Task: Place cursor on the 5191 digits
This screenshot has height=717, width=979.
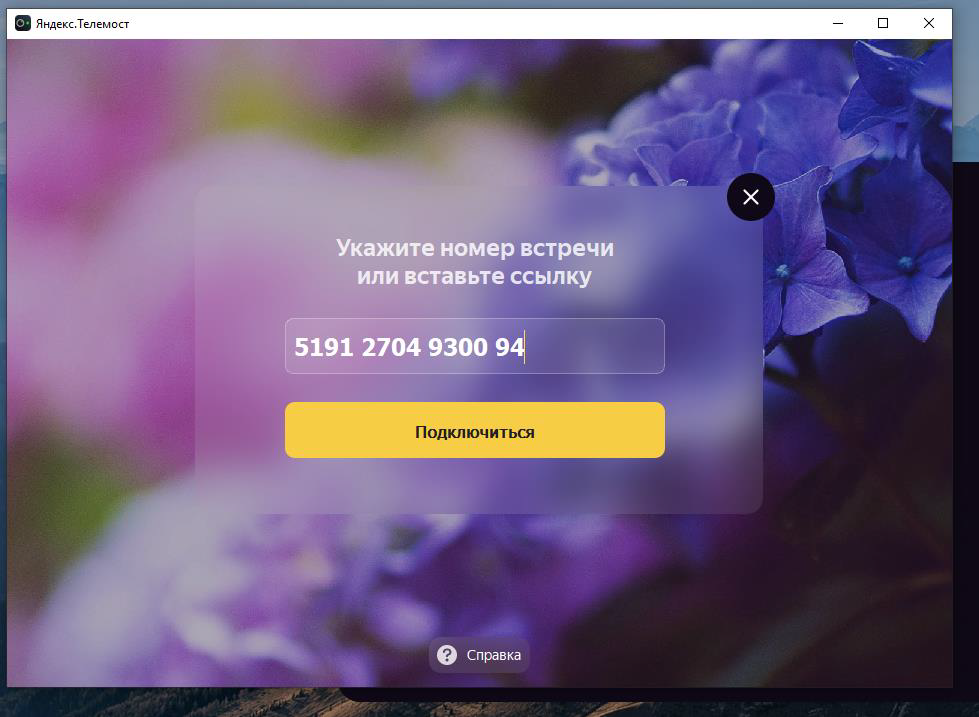Action: click(x=323, y=347)
